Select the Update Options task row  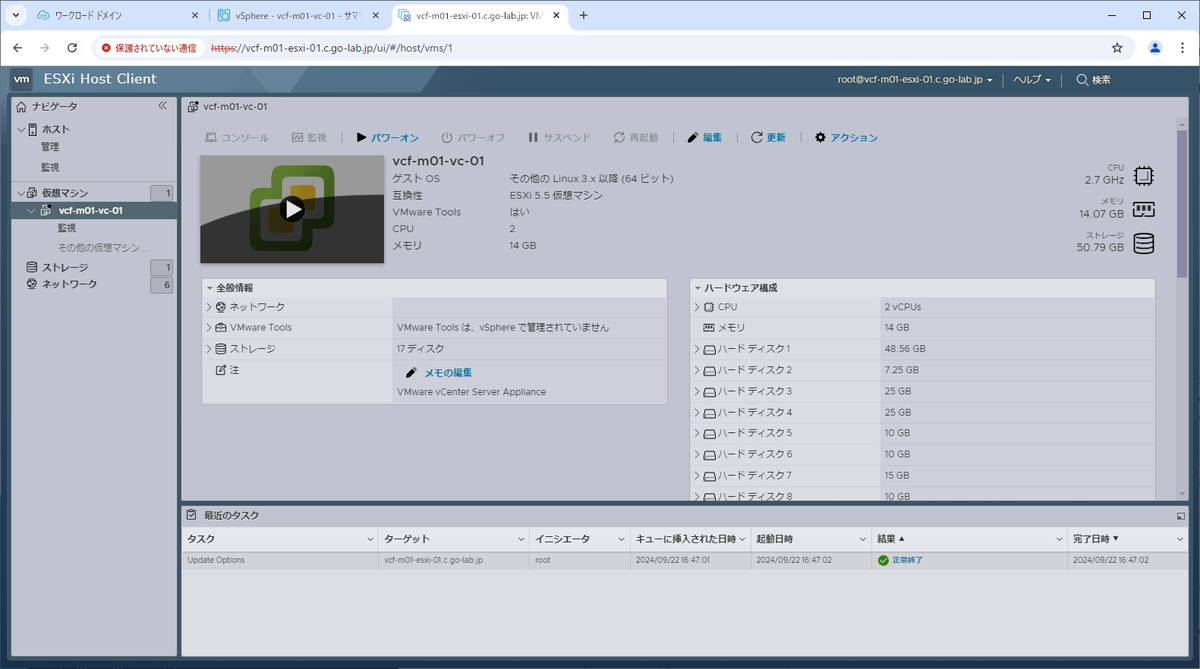(685, 560)
